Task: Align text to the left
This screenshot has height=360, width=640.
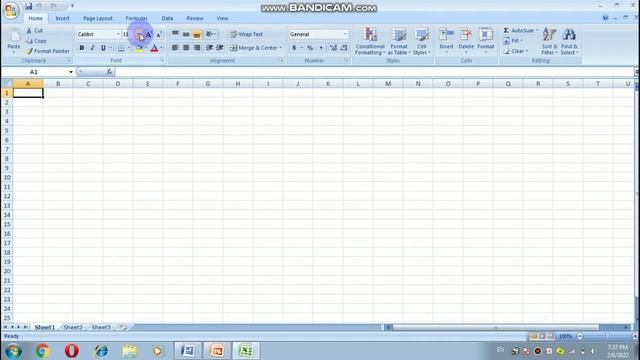Action: point(175,48)
